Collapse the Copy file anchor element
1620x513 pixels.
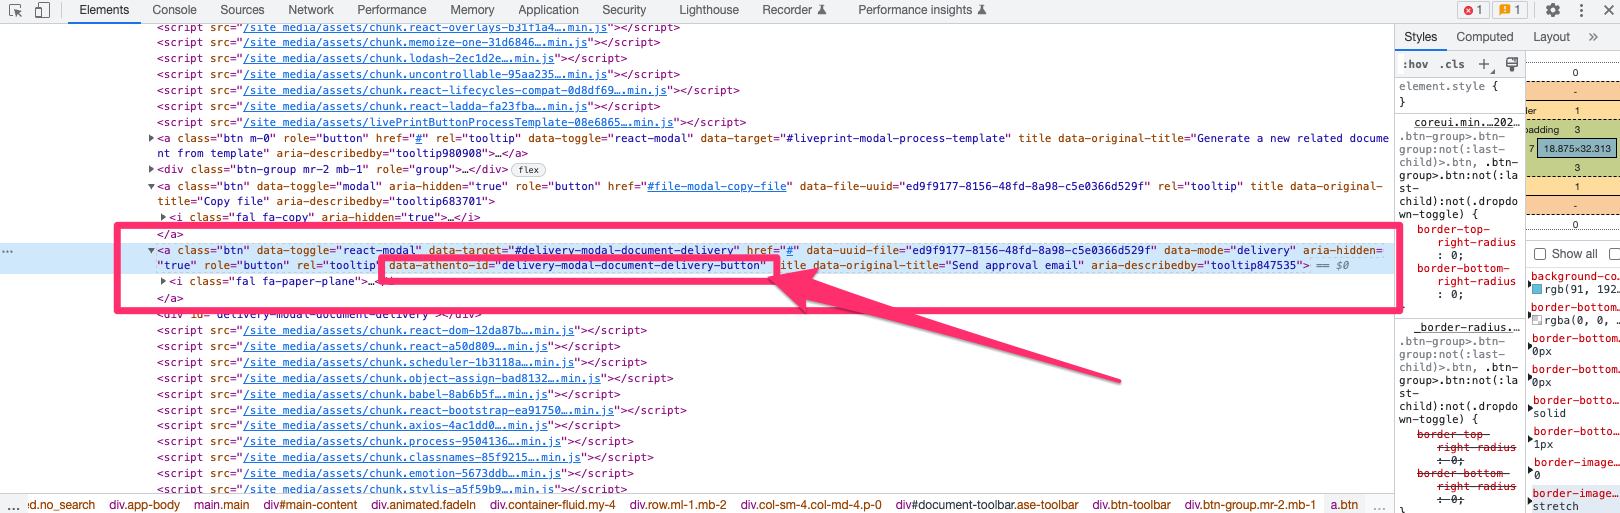[152, 186]
